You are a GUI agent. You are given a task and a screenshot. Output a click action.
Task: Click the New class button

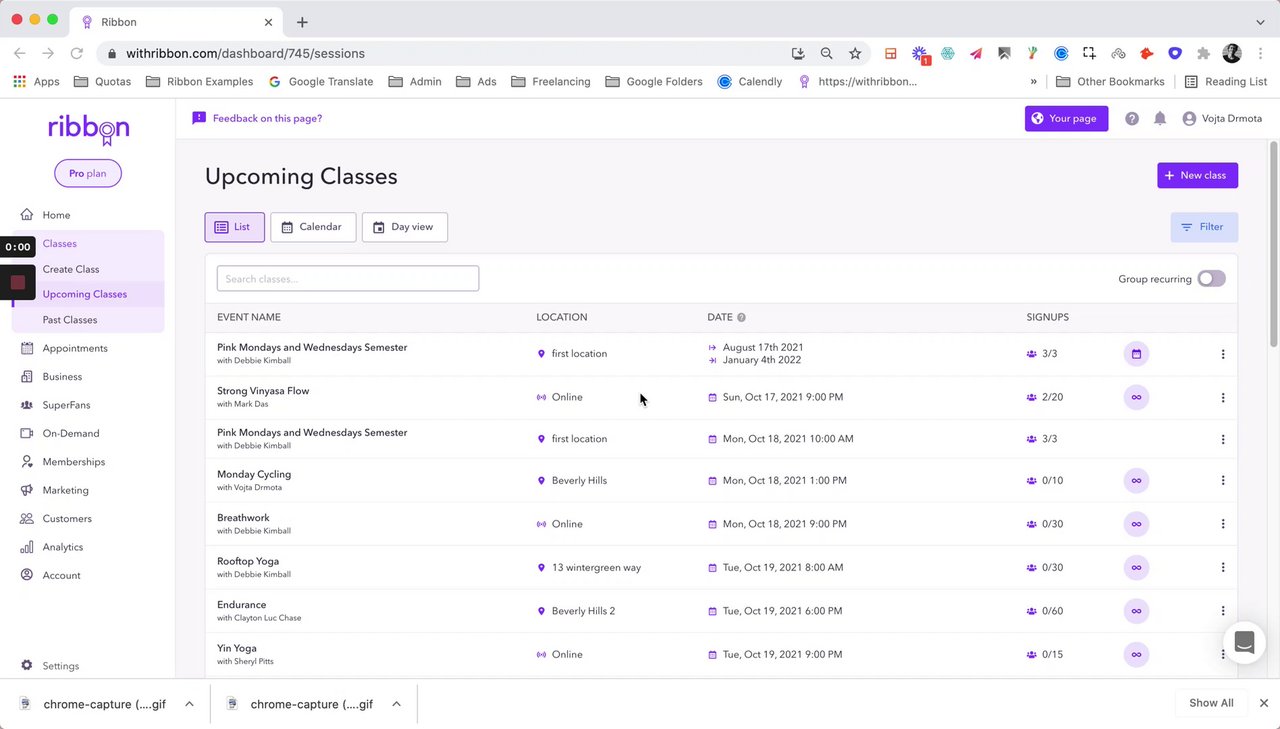click(x=1197, y=175)
